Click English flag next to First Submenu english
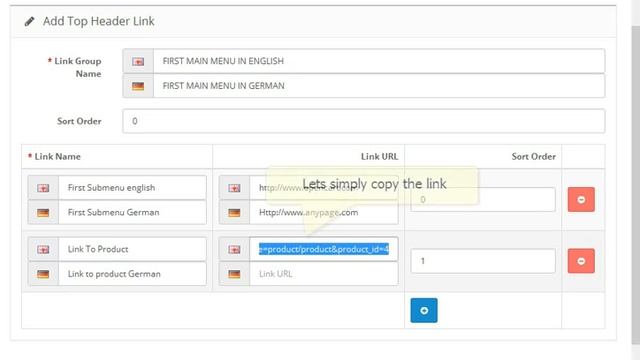Viewport: 640px width, 360px height. click(43, 188)
